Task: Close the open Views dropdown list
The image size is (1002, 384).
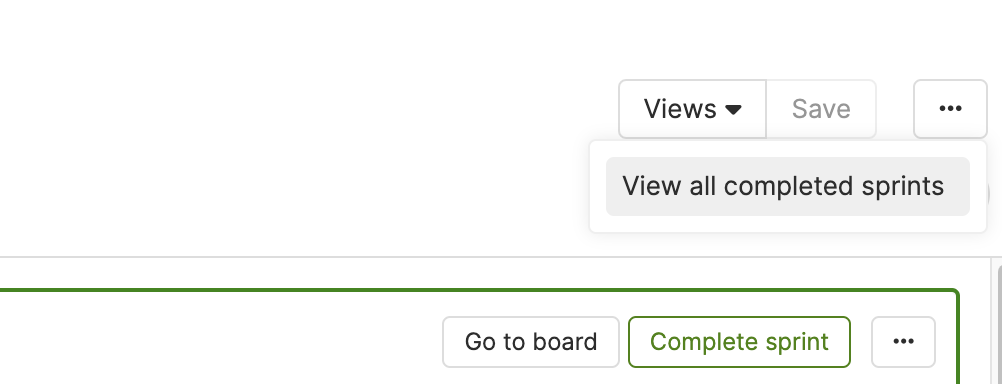Action: pyautogui.click(x=693, y=109)
